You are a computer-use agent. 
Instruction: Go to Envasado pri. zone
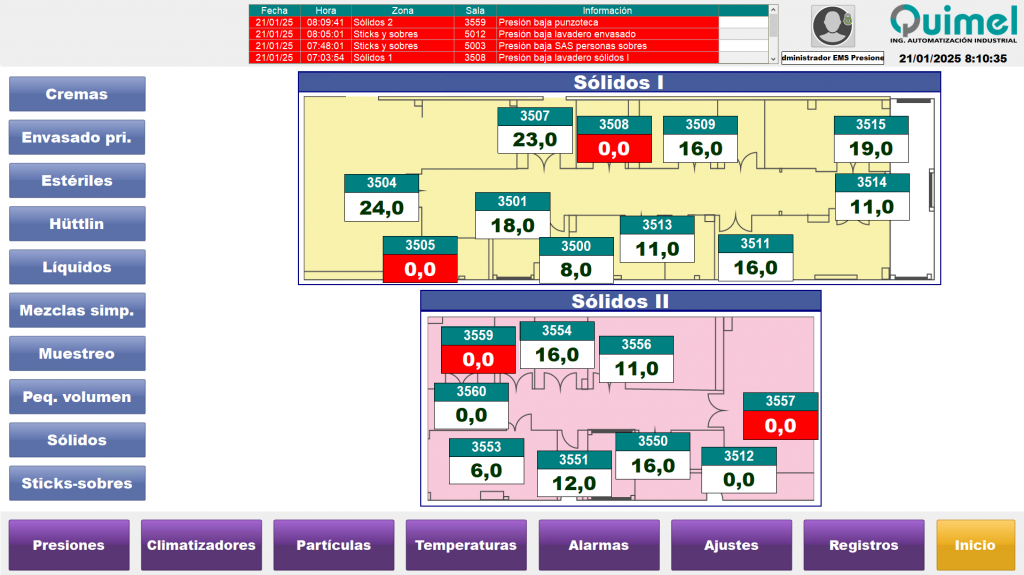point(77,137)
